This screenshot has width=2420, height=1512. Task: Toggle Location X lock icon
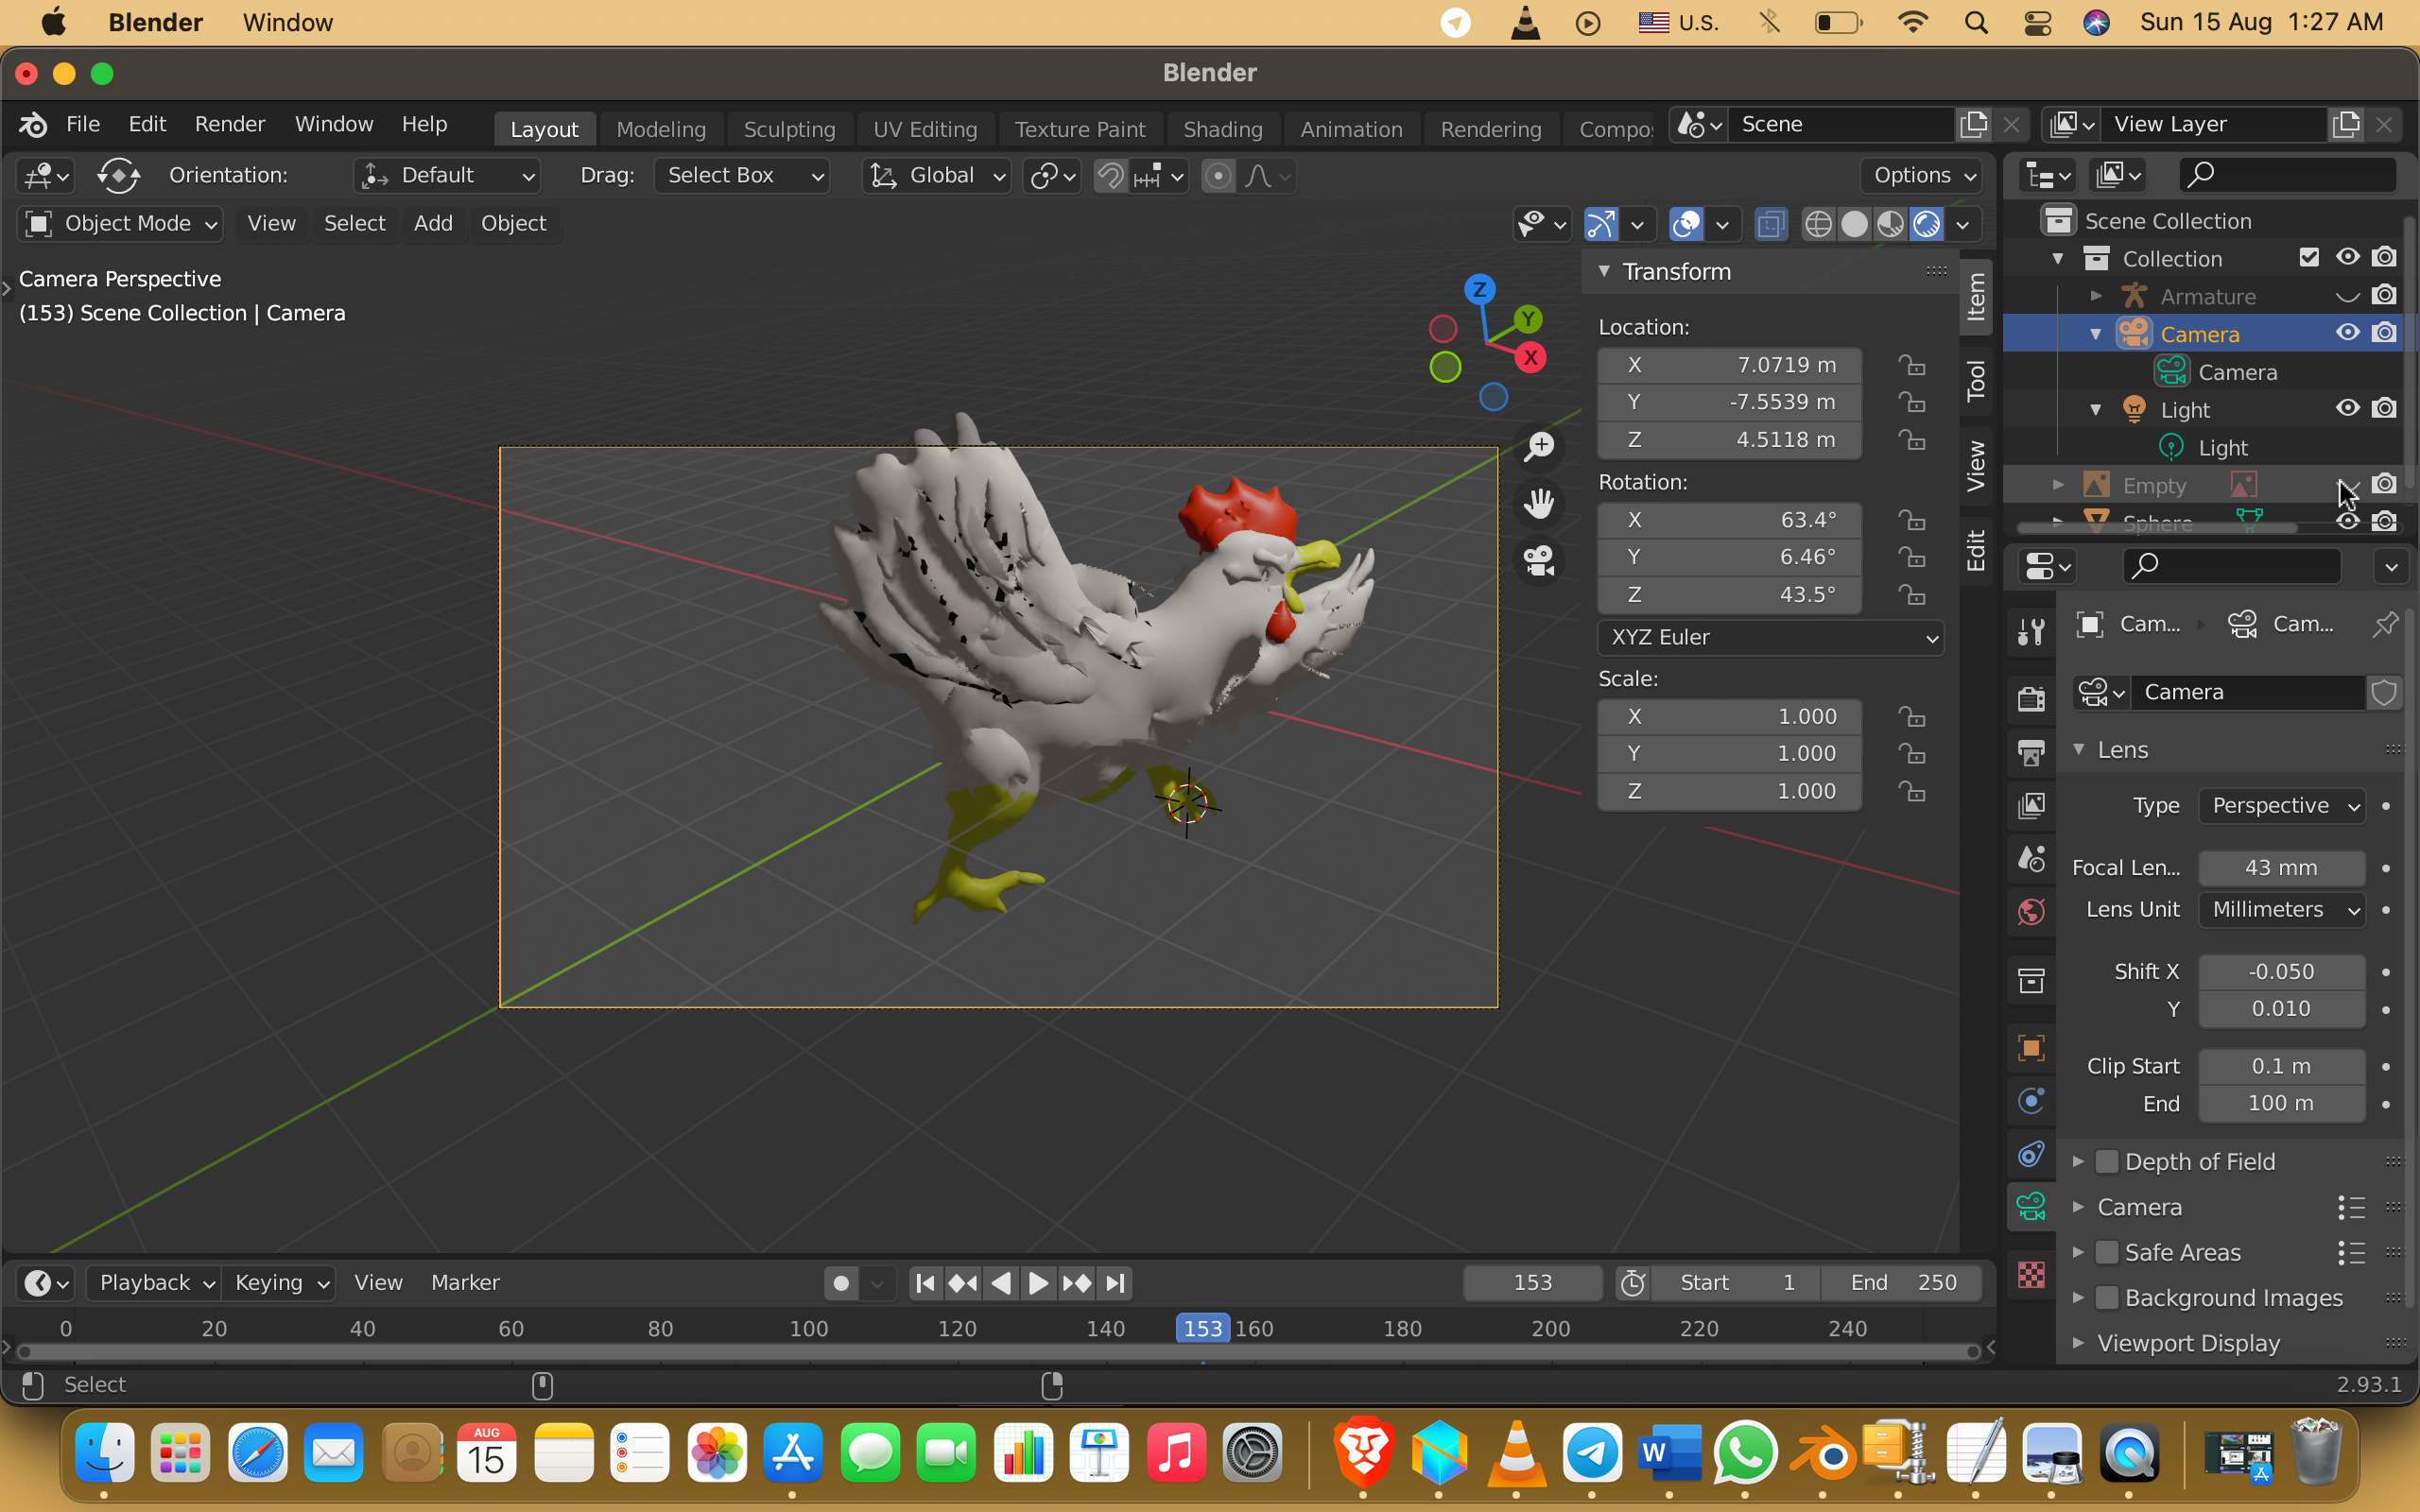point(1912,365)
